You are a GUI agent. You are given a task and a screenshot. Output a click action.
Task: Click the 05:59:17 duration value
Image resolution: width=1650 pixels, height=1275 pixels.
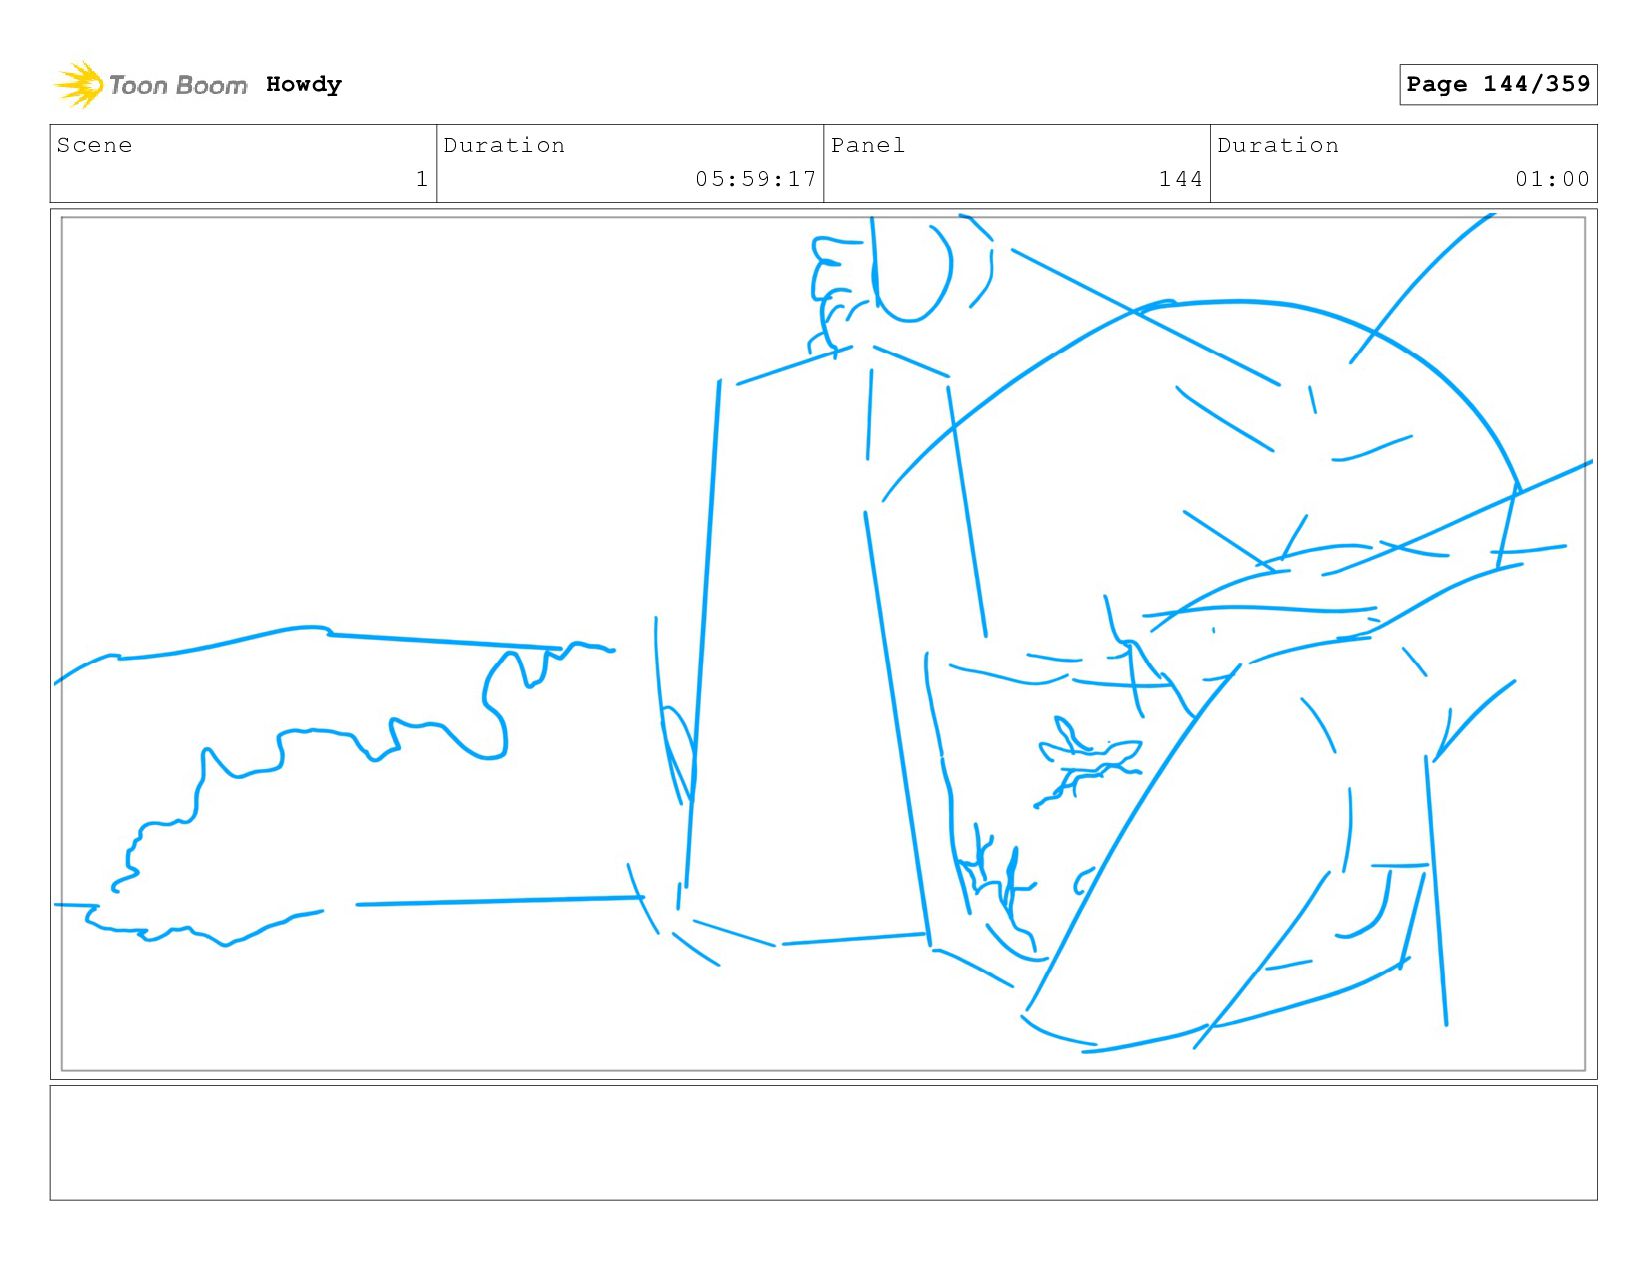[756, 179]
